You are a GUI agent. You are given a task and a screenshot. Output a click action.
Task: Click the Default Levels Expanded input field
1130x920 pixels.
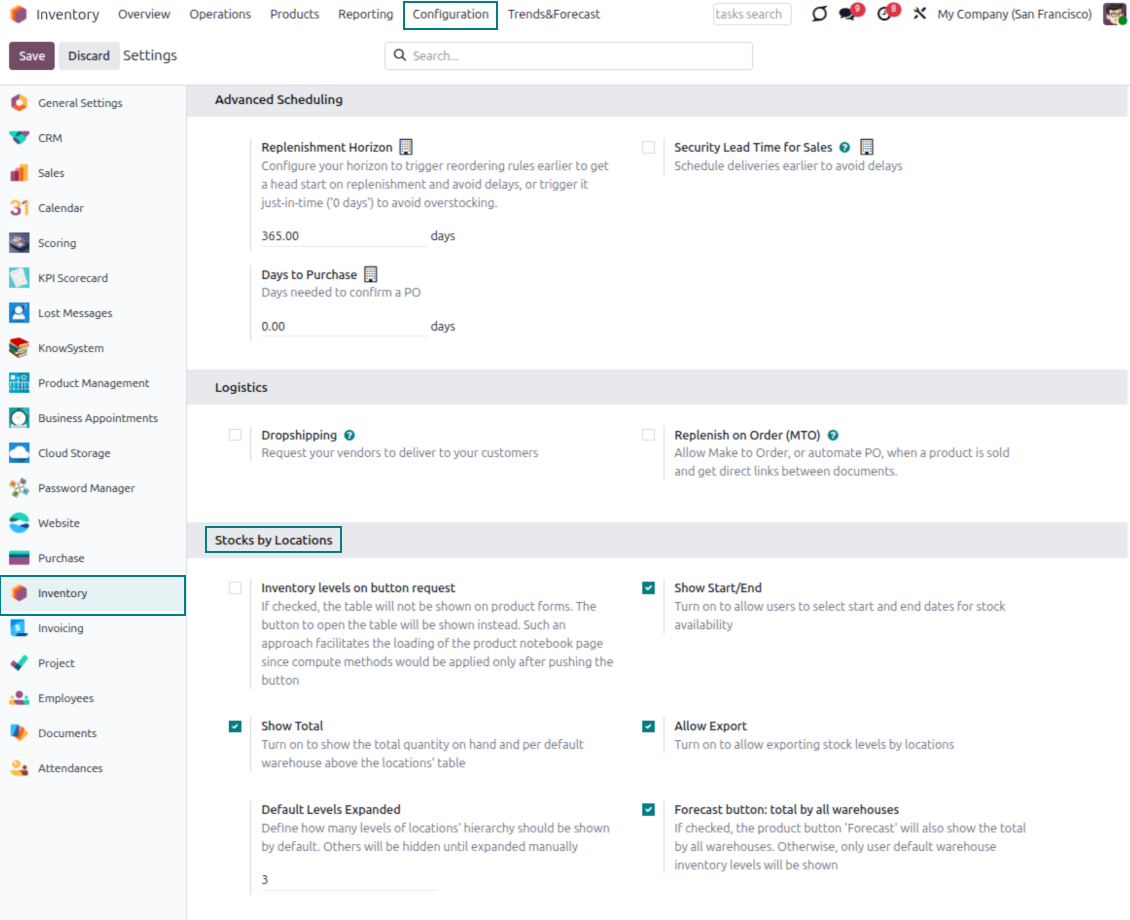(340, 879)
